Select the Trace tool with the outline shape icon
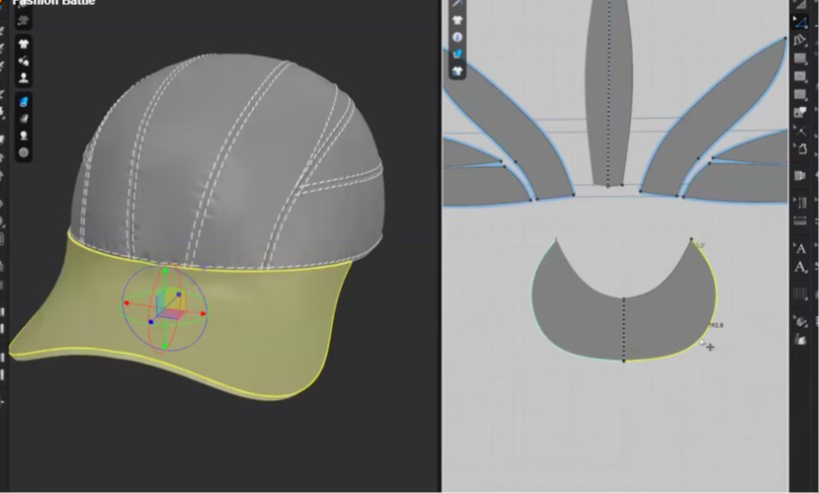The height and width of the screenshot is (493, 819). tap(802, 149)
